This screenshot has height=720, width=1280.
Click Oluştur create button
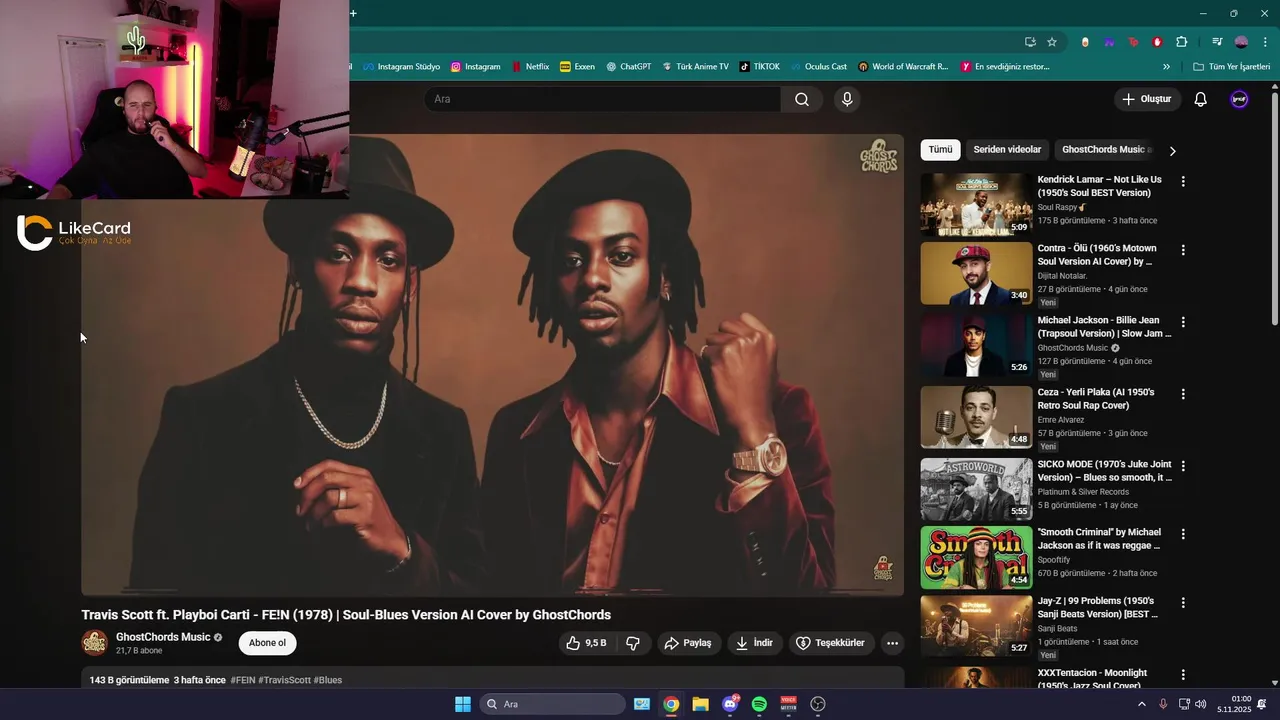click(x=1146, y=99)
